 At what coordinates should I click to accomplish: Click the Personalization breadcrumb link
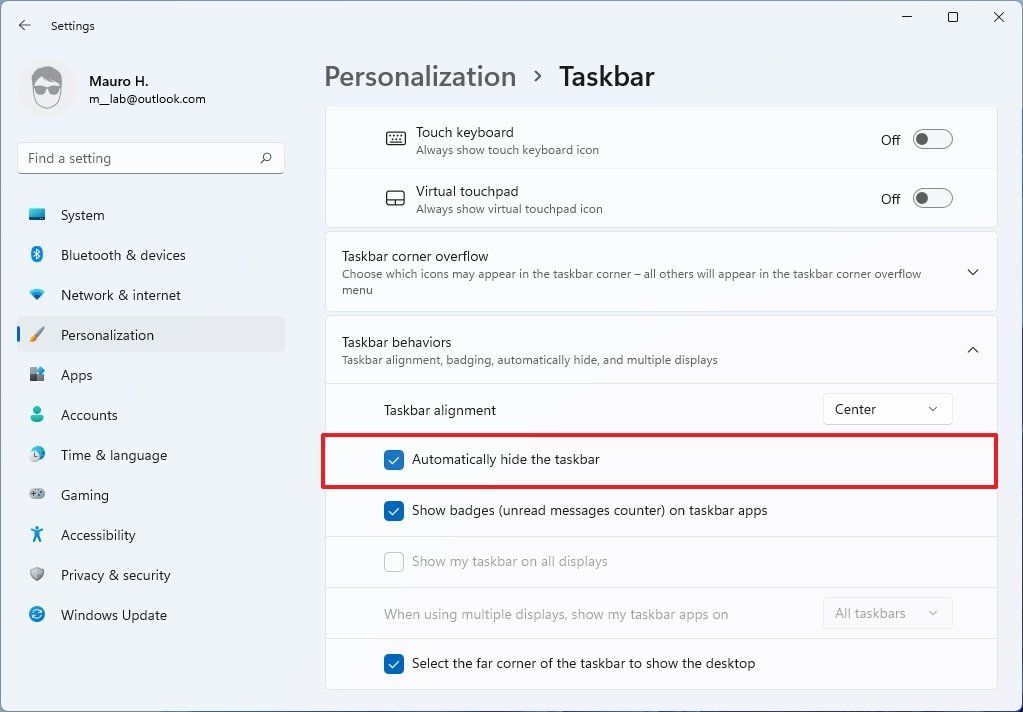[420, 76]
